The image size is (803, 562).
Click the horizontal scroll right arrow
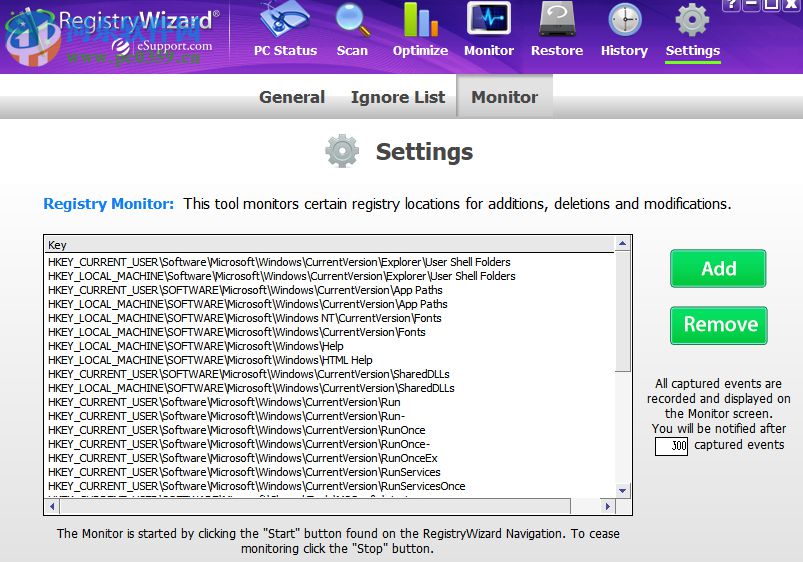(607, 506)
